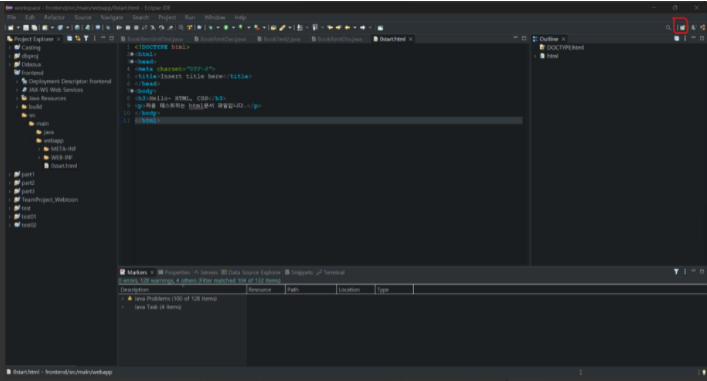707x381 pixels.
Task: Close the Outline view tab
Action: pos(563,39)
